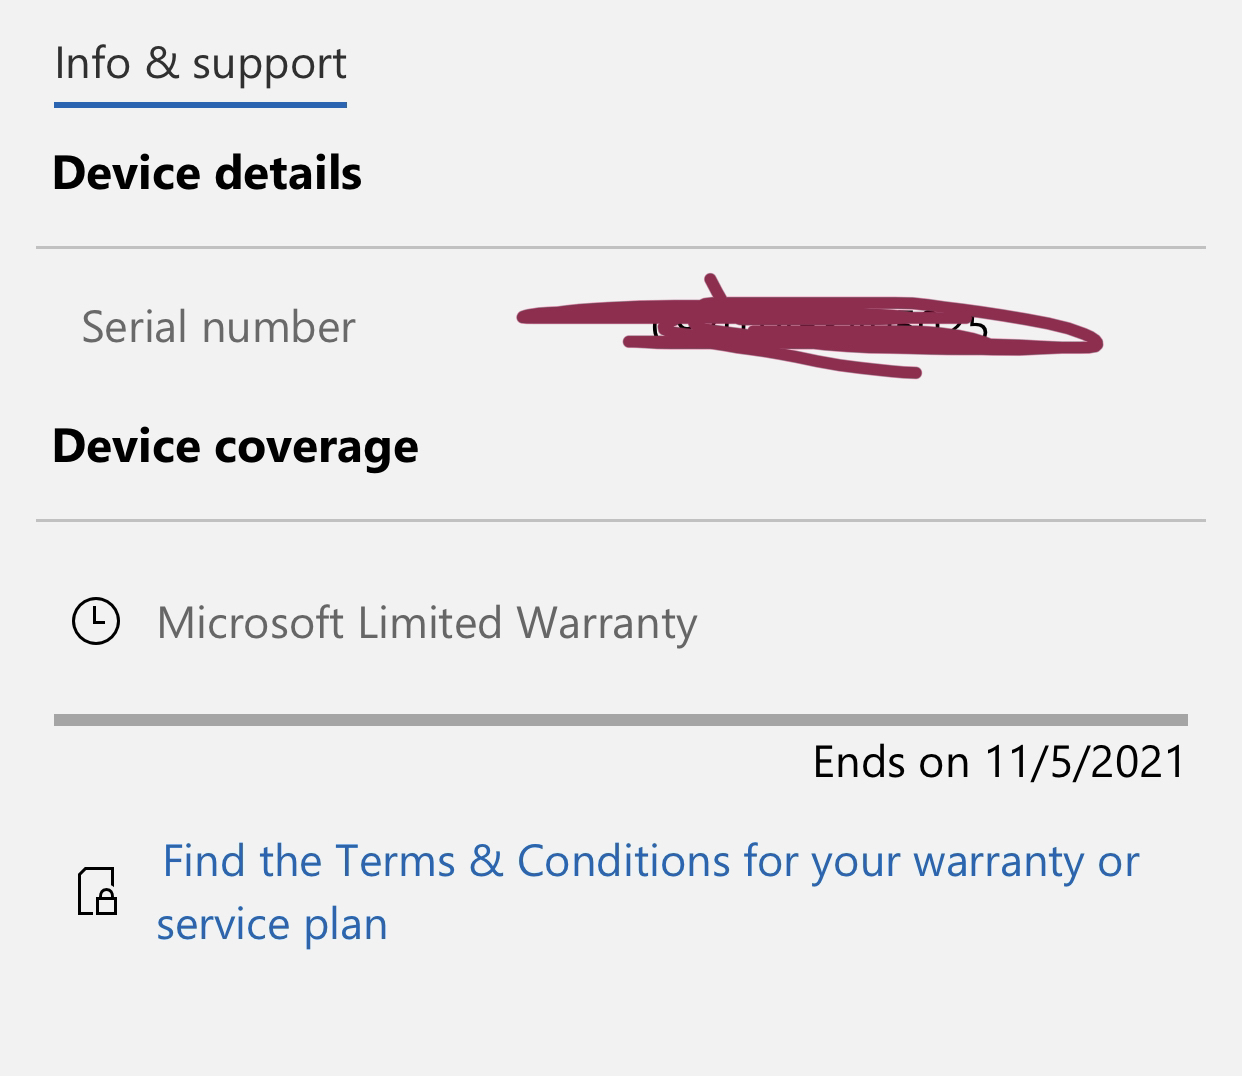
Task: Click the gray warranty coverage progress bar
Action: [620, 719]
